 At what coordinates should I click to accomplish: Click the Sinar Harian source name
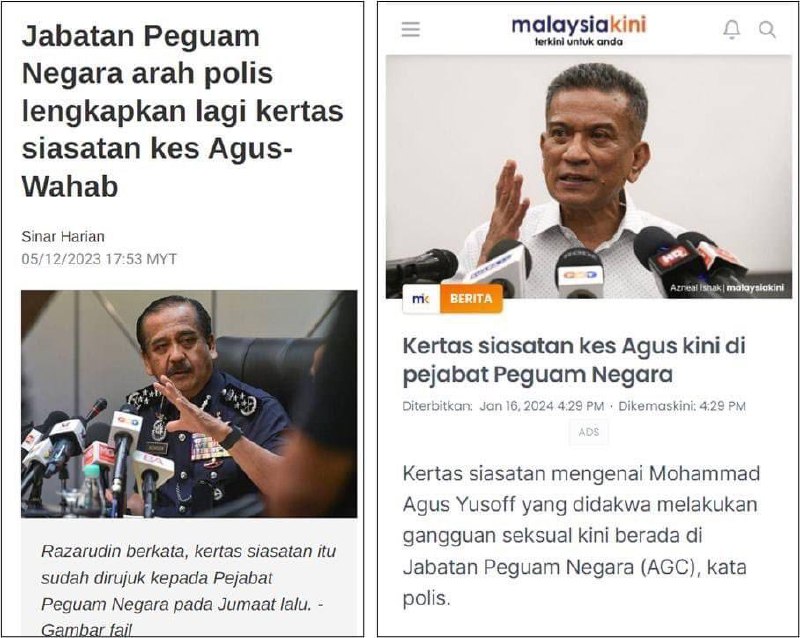pos(63,236)
